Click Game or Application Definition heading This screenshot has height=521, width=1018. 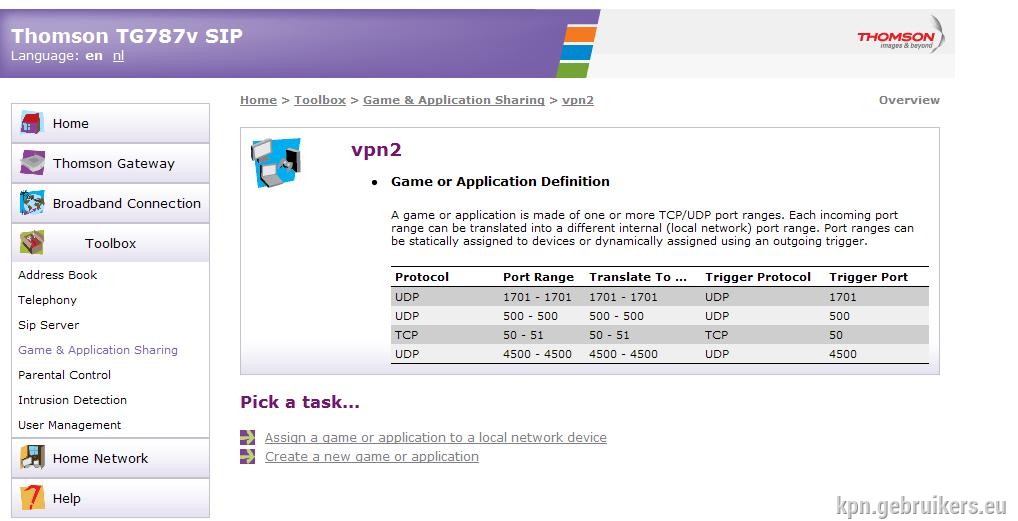[500, 182]
